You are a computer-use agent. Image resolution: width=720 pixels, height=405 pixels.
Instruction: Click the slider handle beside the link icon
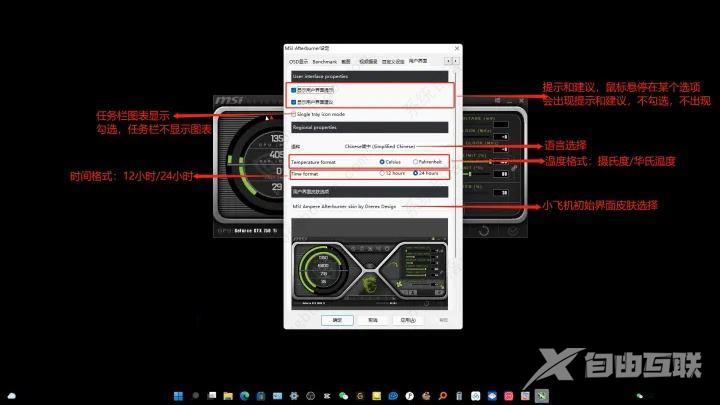pos(470,174)
